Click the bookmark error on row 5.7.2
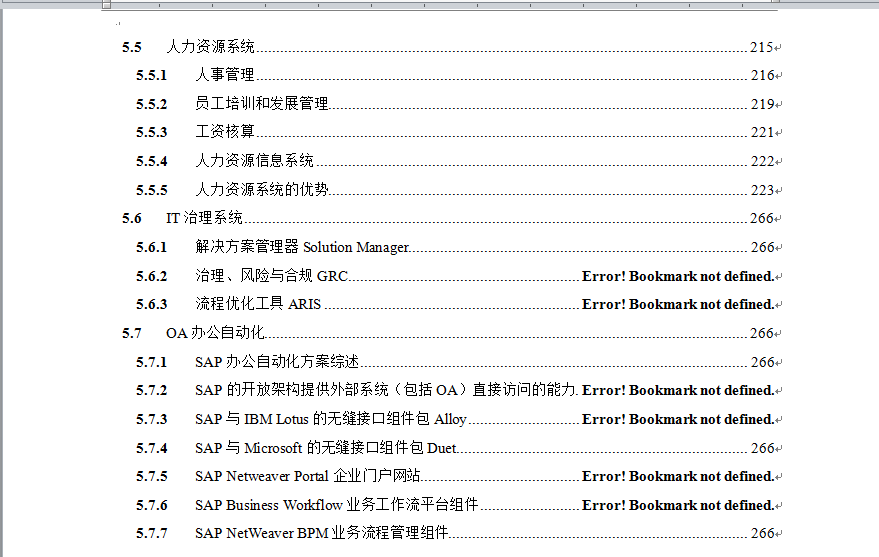879x557 pixels. [678, 390]
